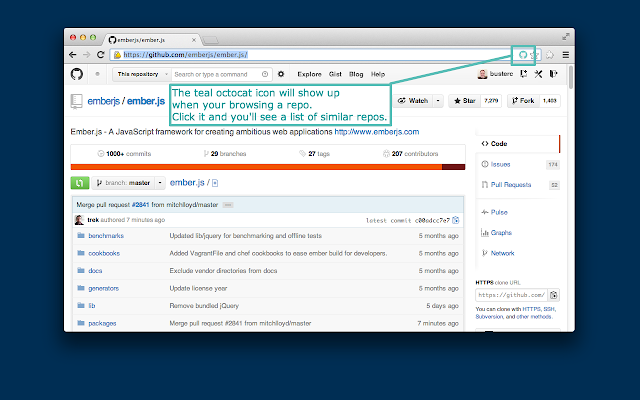Viewport: 640px width, 400px height.
Task: Click the teal octocat icon in address bar
Action: click(x=523, y=55)
